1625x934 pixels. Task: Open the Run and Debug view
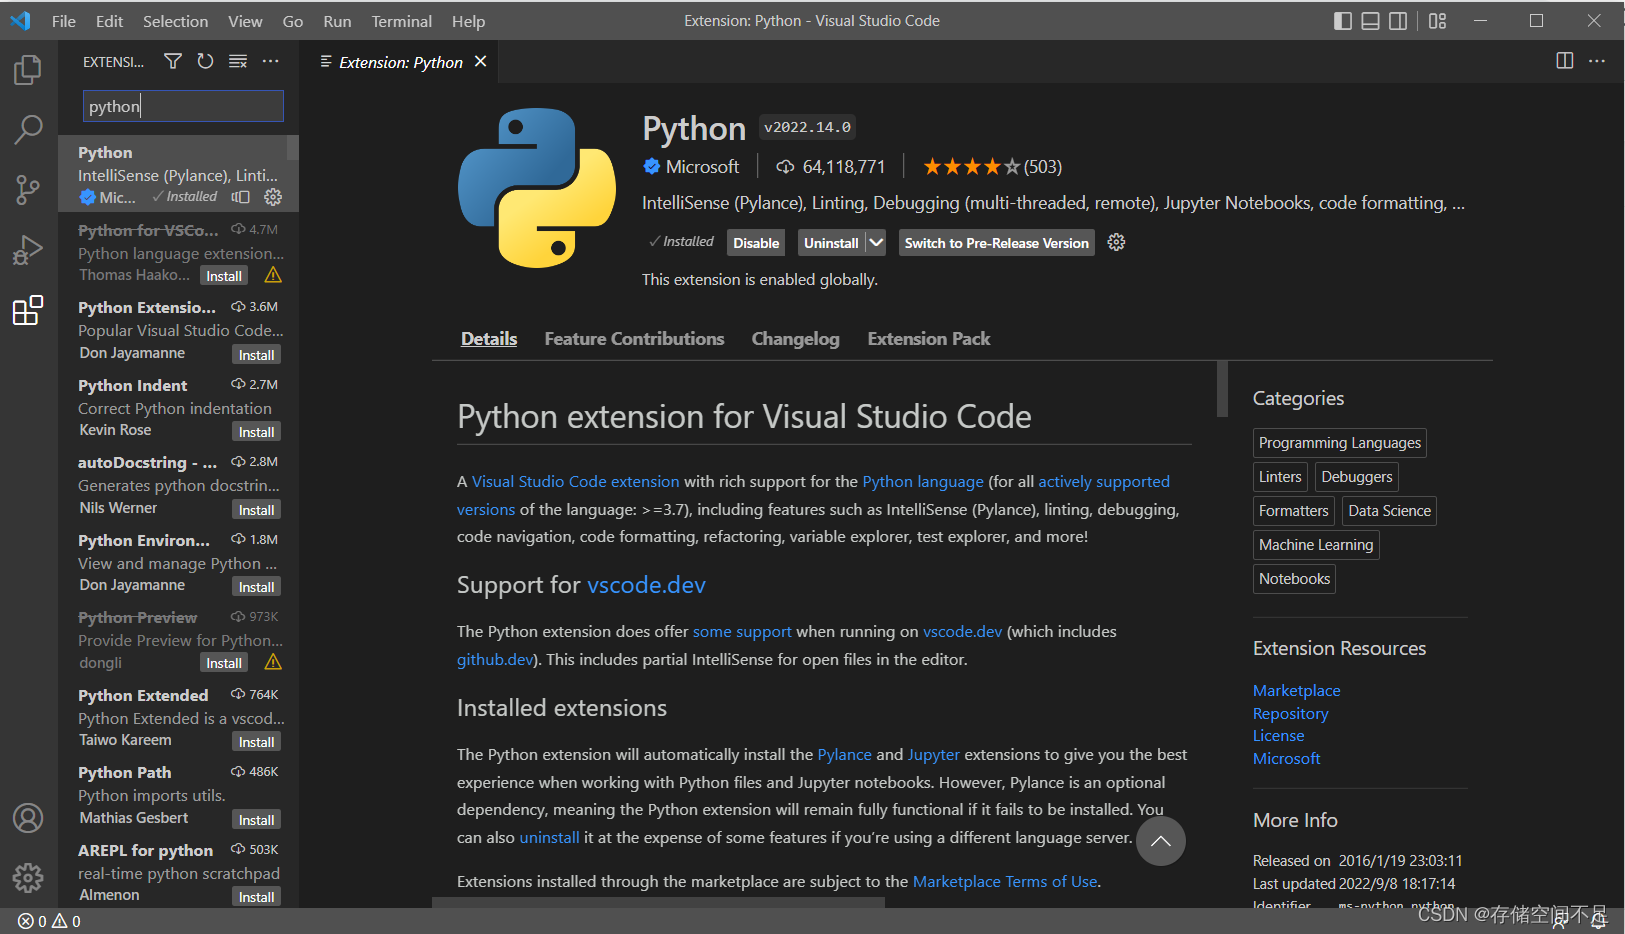point(28,250)
